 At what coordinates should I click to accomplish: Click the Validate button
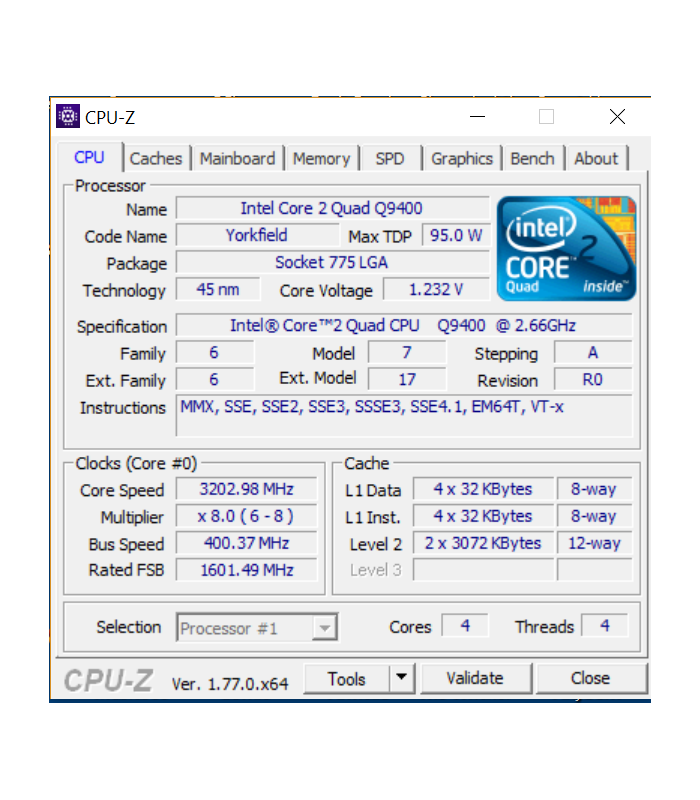coord(475,678)
